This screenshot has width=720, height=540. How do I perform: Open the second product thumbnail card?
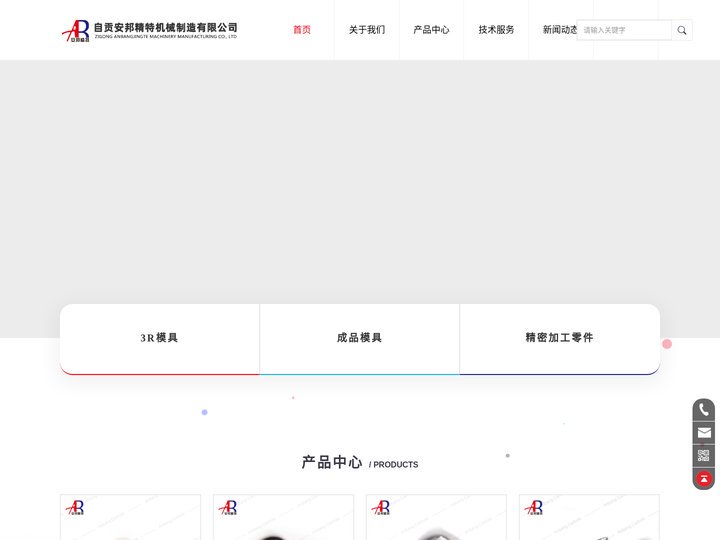click(283, 517)
